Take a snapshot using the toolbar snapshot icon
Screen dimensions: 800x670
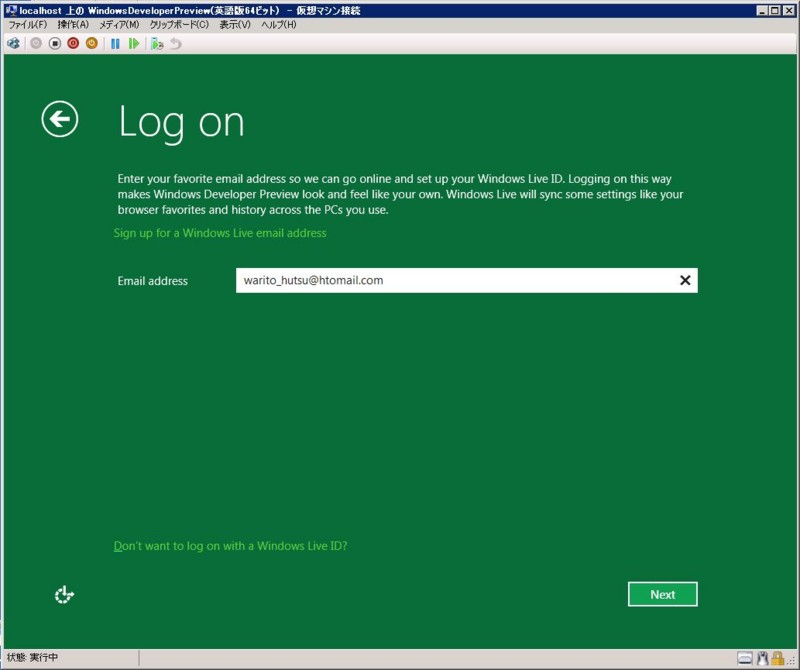click(157, 44)
